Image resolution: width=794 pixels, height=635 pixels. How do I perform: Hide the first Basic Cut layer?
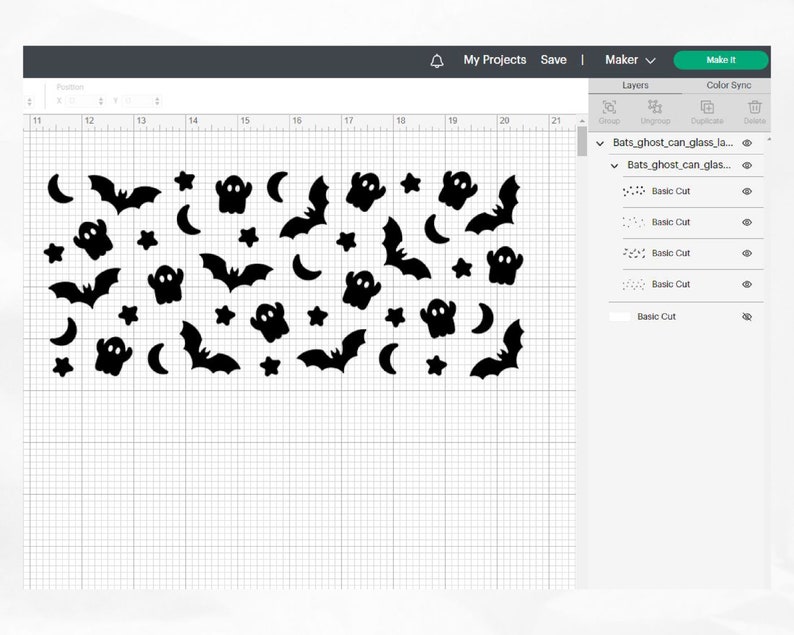click(x=747, y=191)
